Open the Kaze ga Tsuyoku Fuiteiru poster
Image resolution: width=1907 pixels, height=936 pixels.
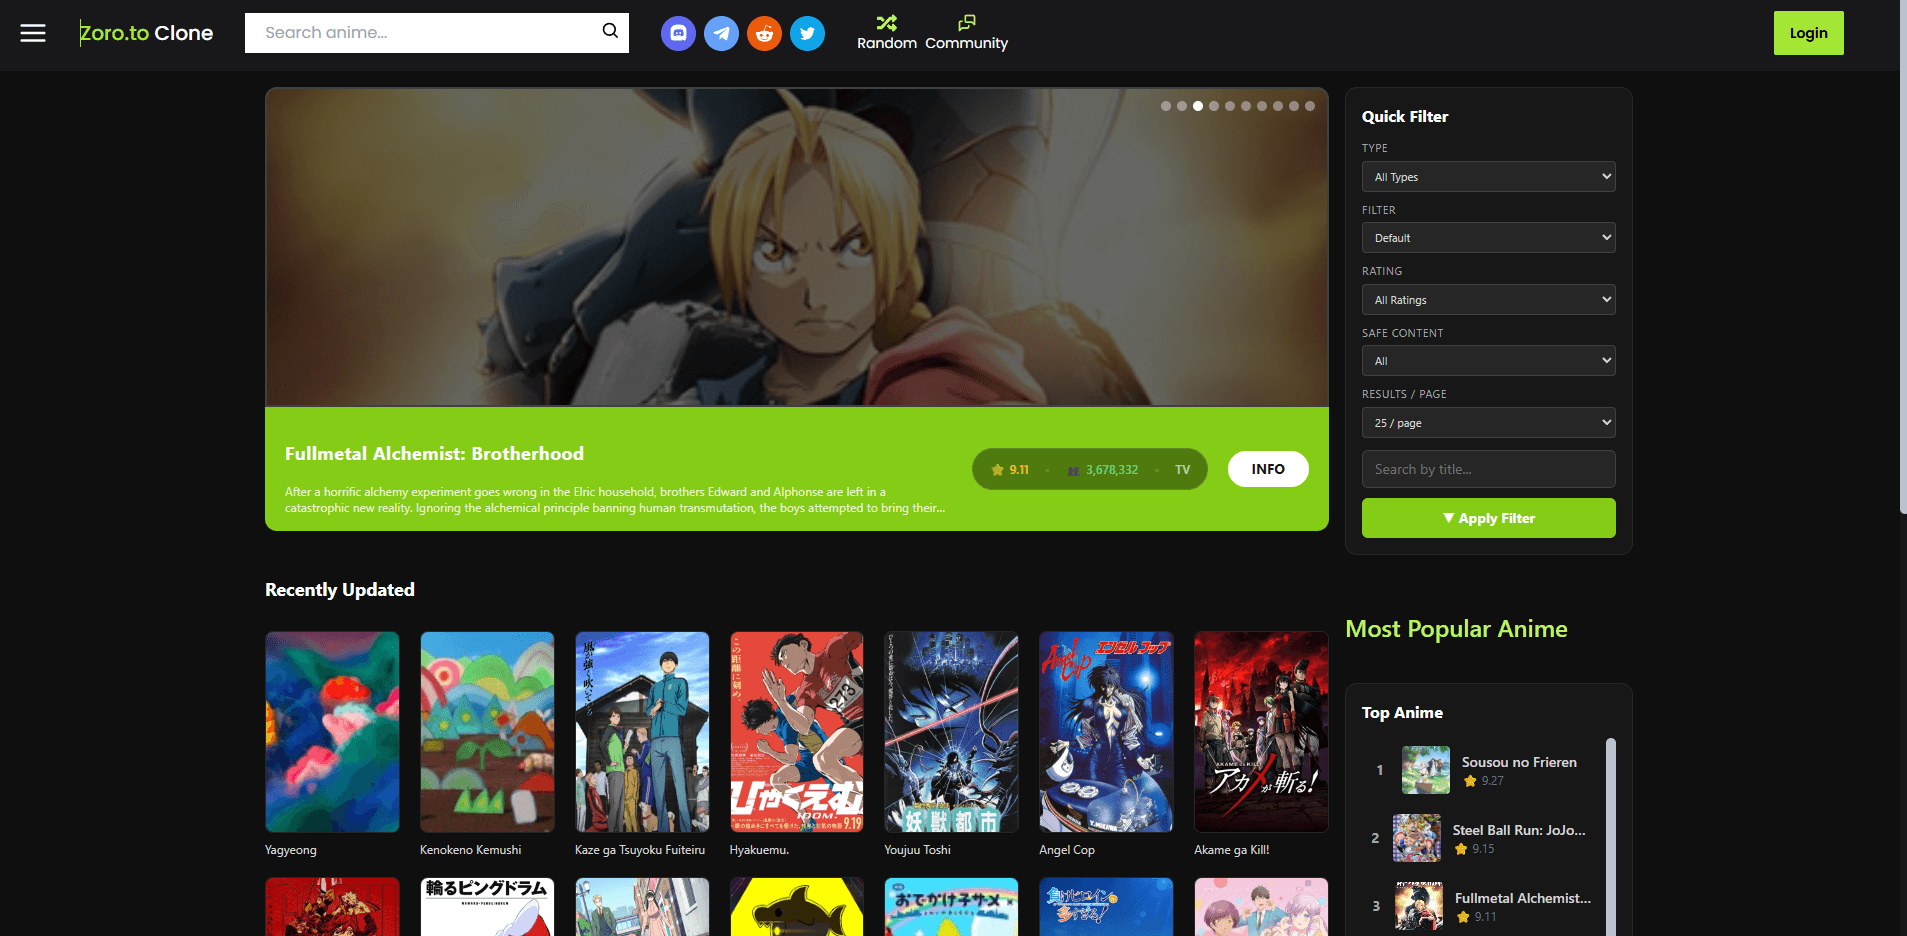642,732
